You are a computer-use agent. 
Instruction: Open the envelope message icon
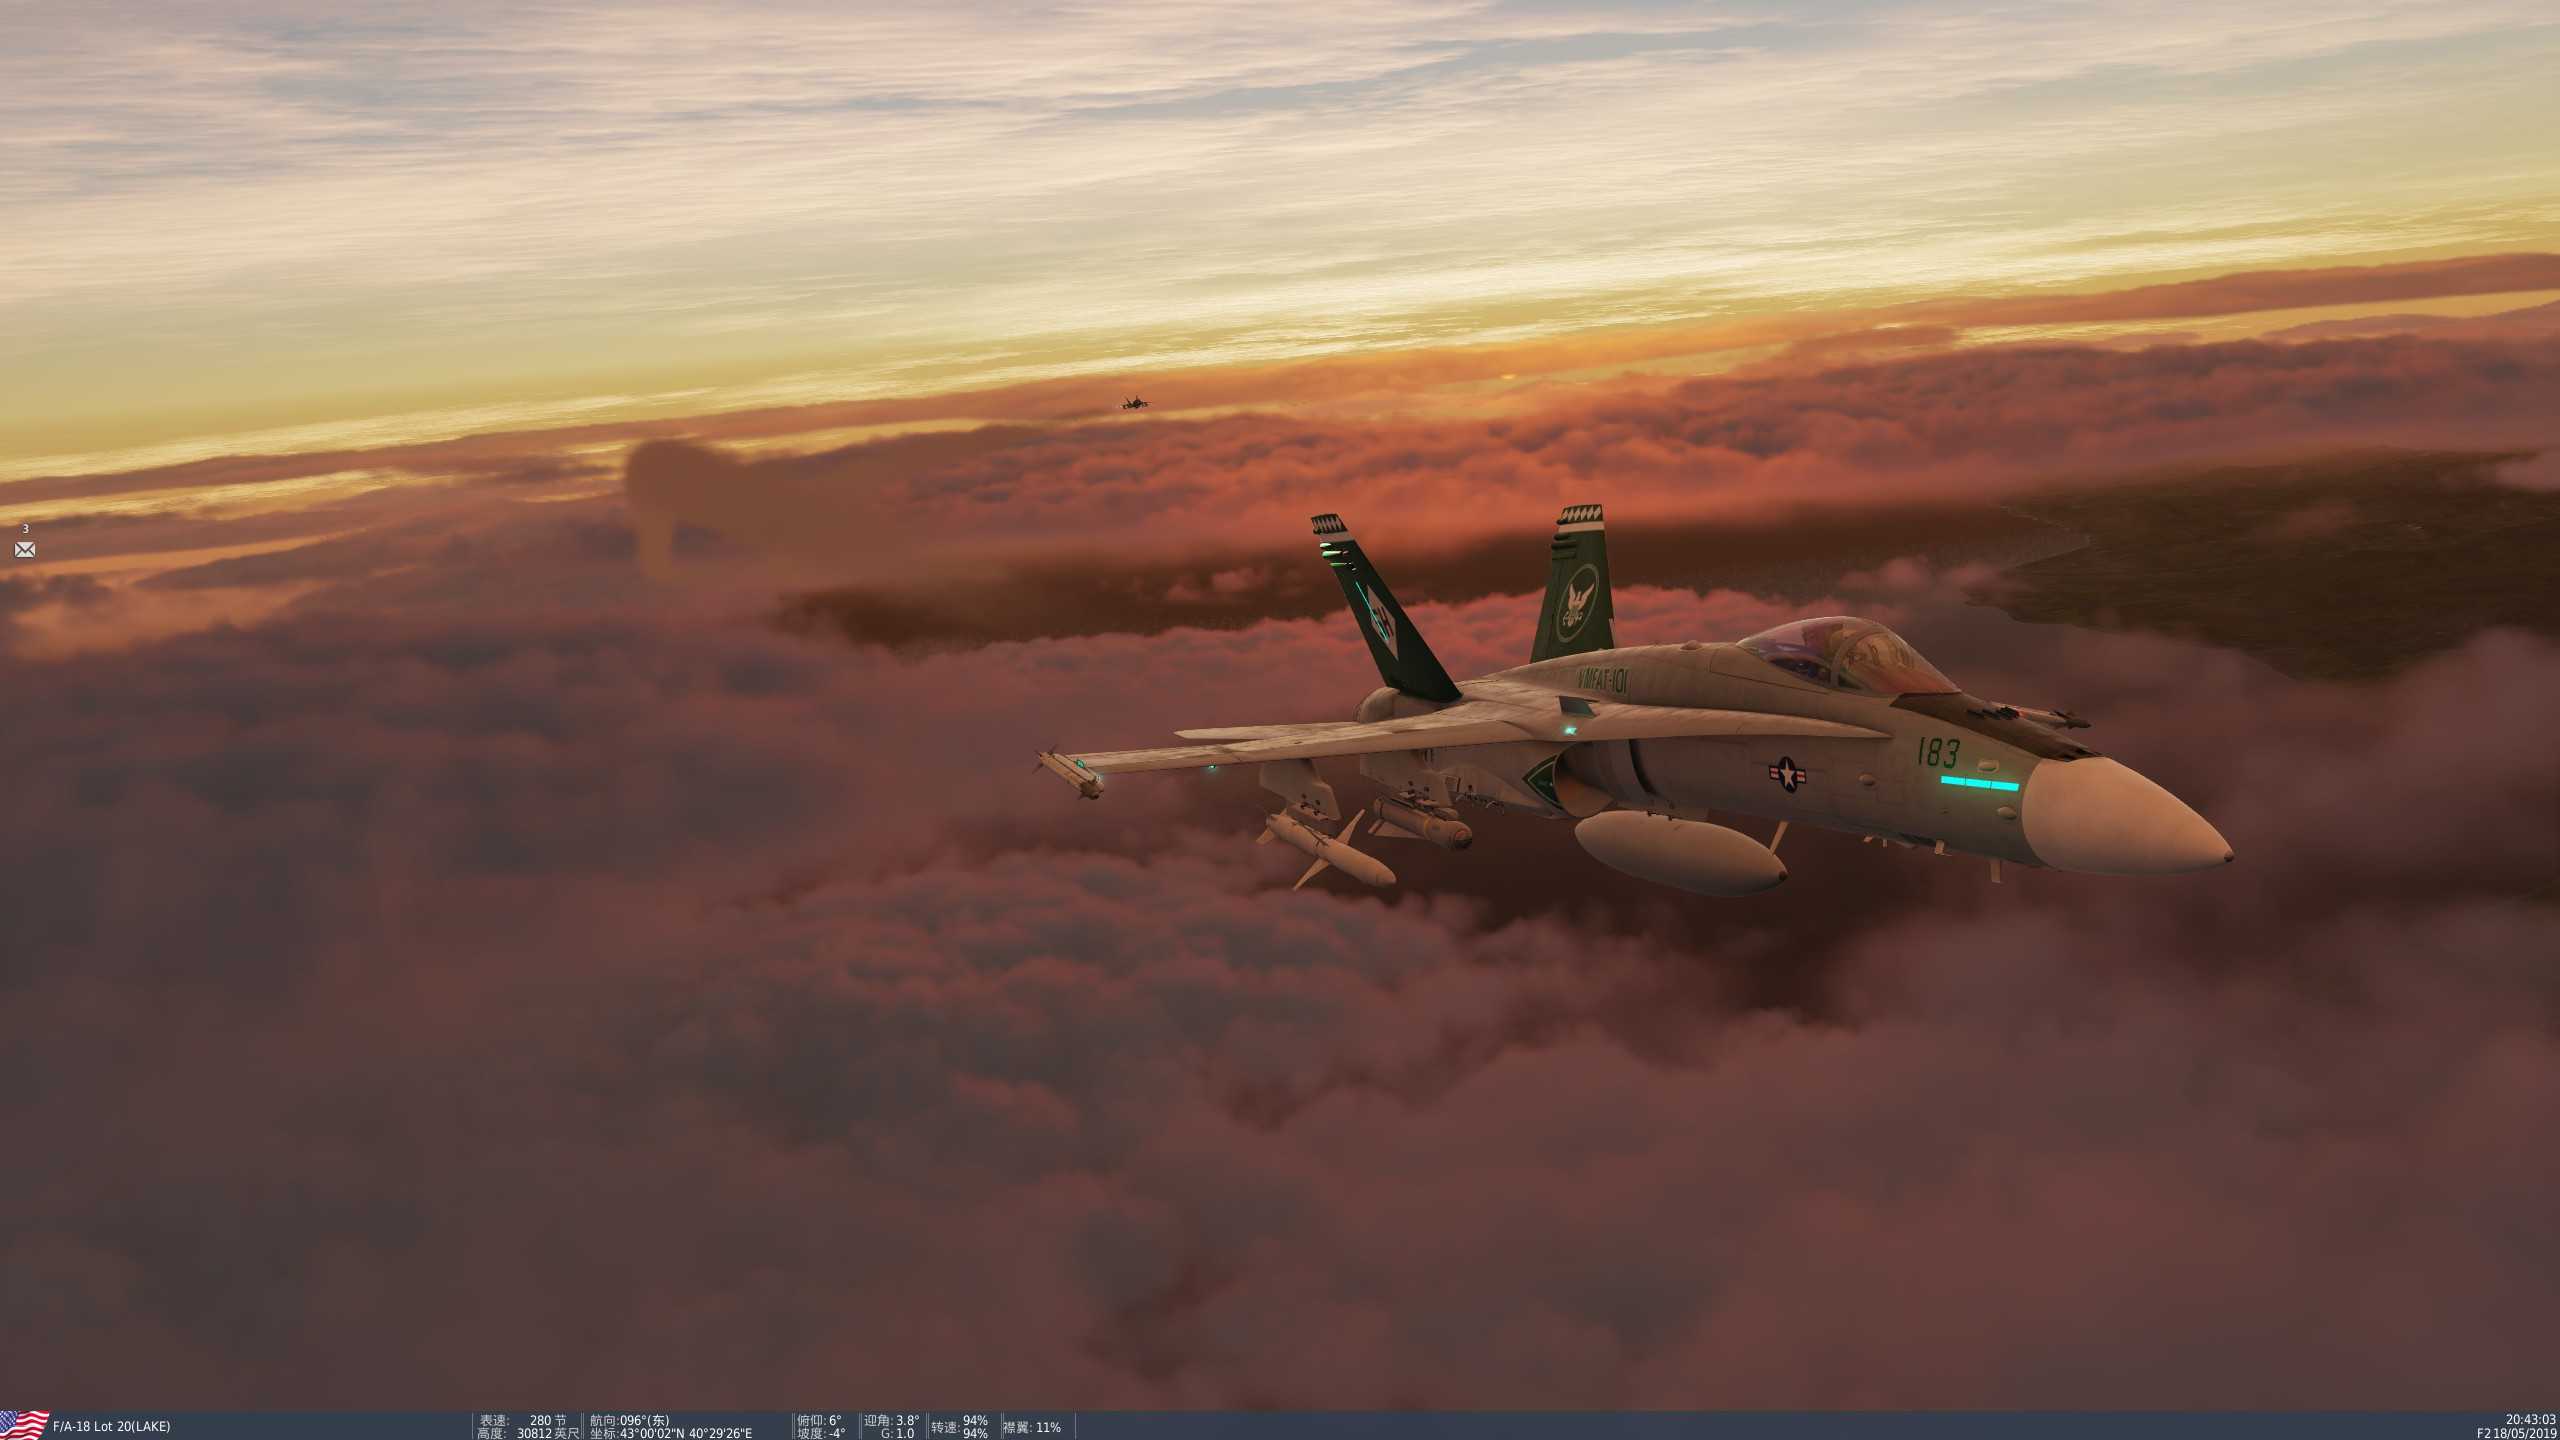point(25,549)
